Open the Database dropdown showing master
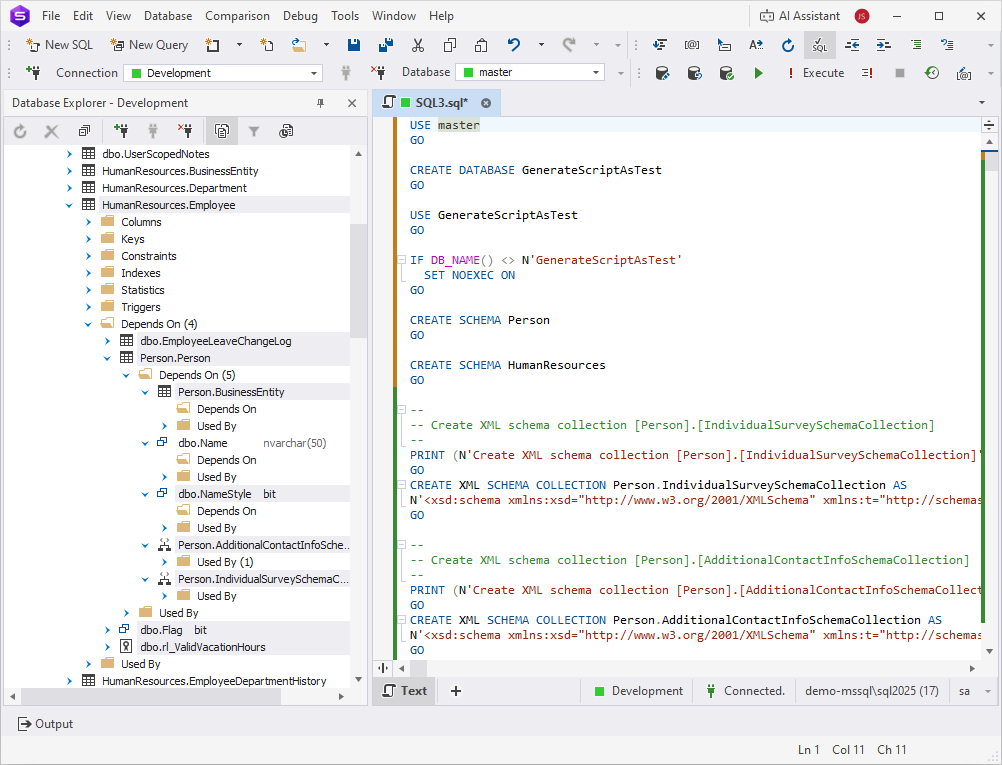 (530, 72)
